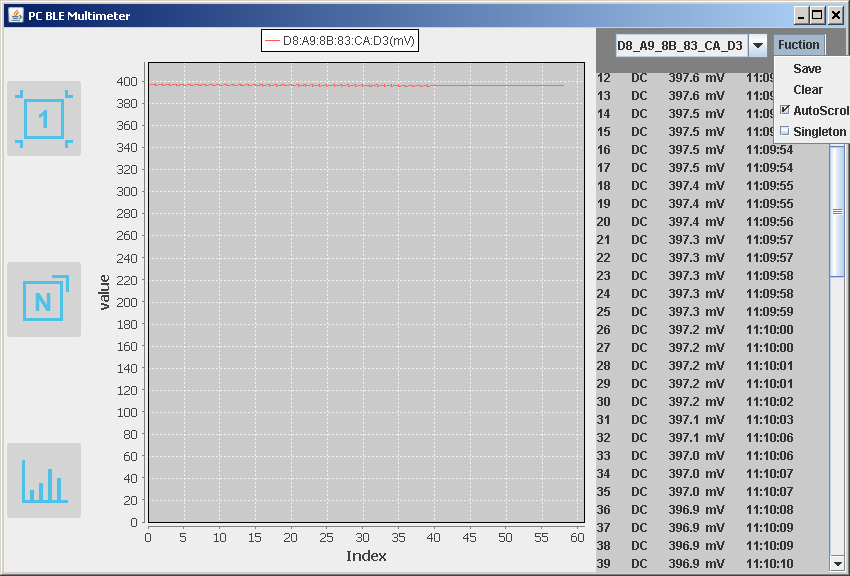Select the multi-device N mode icon
The height and width of the screenshot is (576, 850).
tap(43, 299)
